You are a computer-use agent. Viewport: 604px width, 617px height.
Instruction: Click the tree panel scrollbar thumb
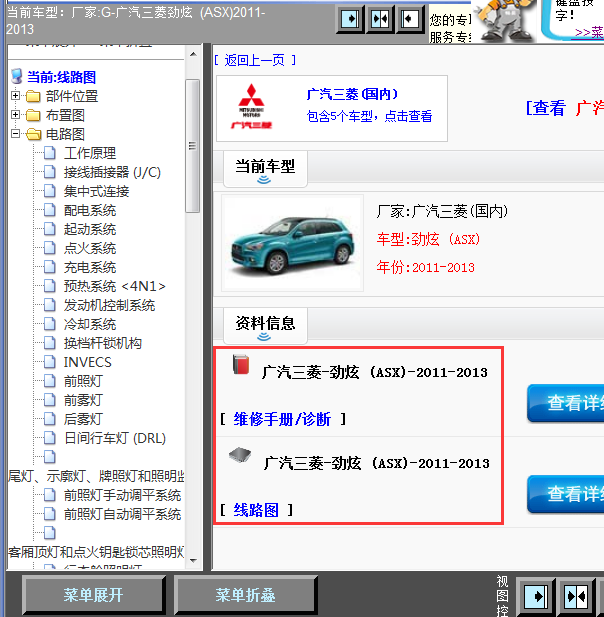coord(192,146)
